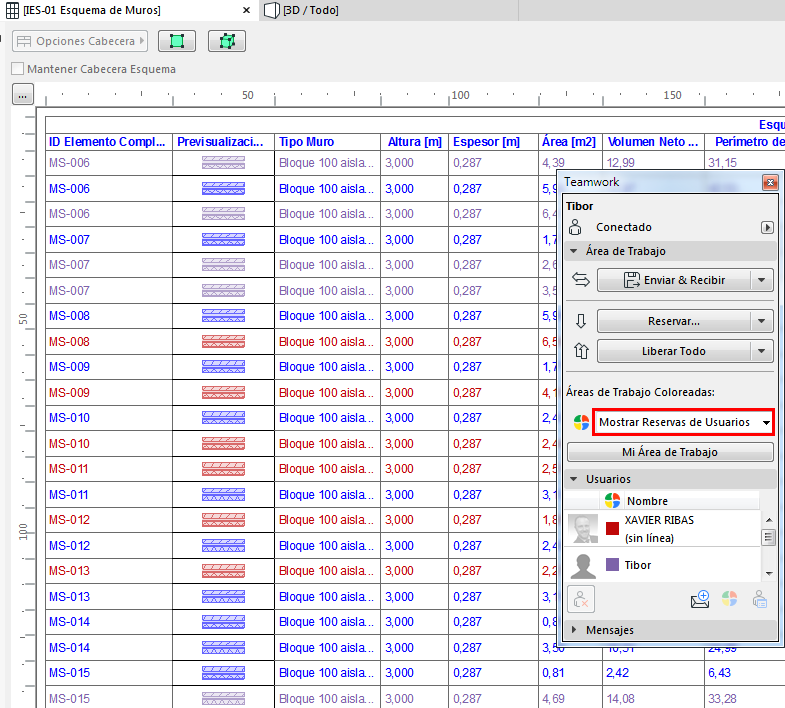Image resolution: width=785 pixels, height=708 pixels.
Task: Click the Mi Área de Trabajo button
Action: tap(670, 452)
